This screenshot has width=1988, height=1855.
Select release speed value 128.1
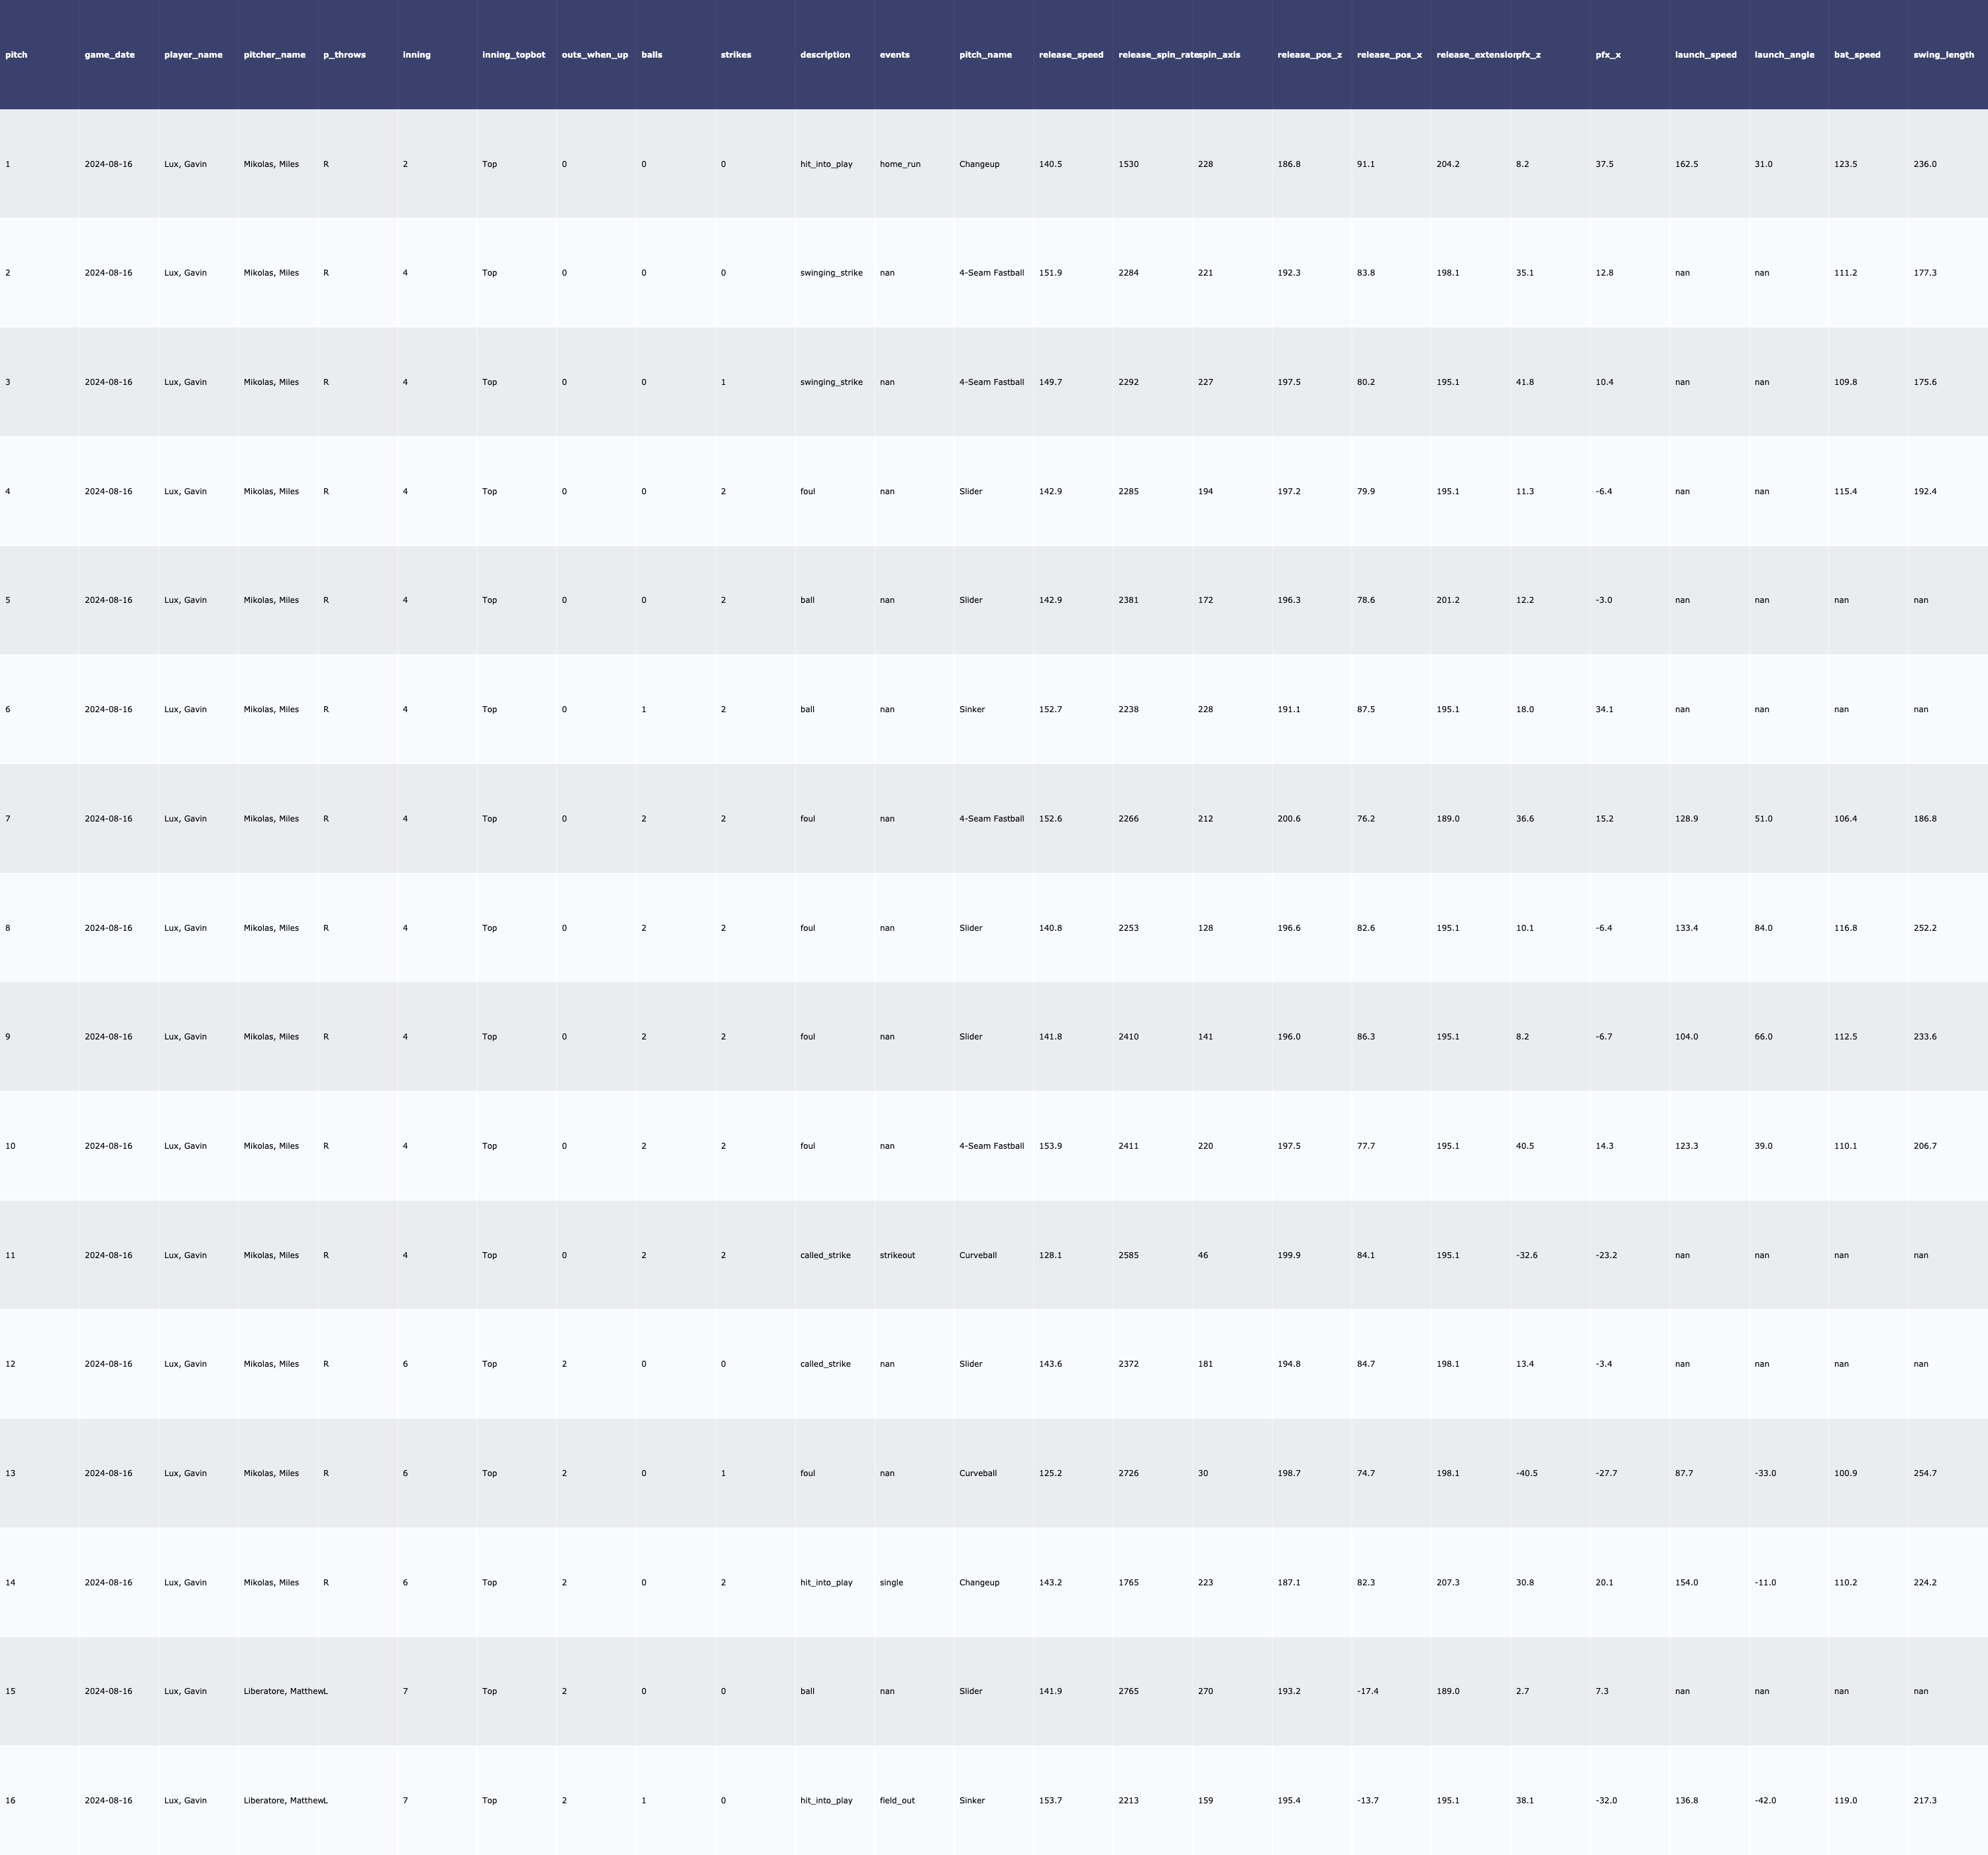[1050, 1255]
